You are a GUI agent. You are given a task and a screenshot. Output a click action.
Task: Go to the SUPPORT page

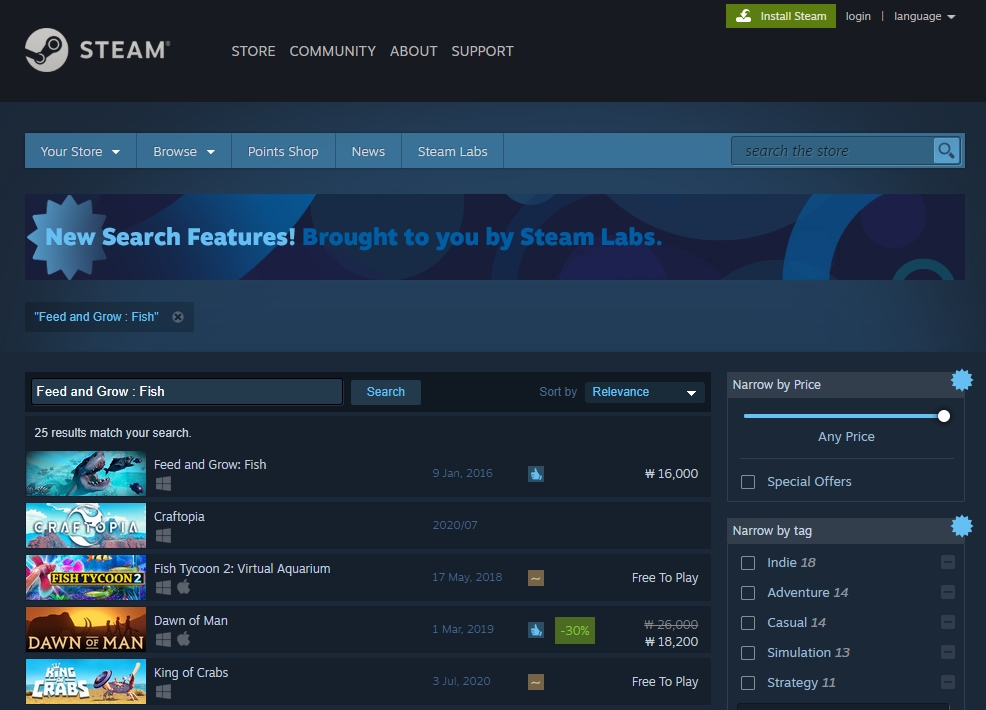[482, 51]
